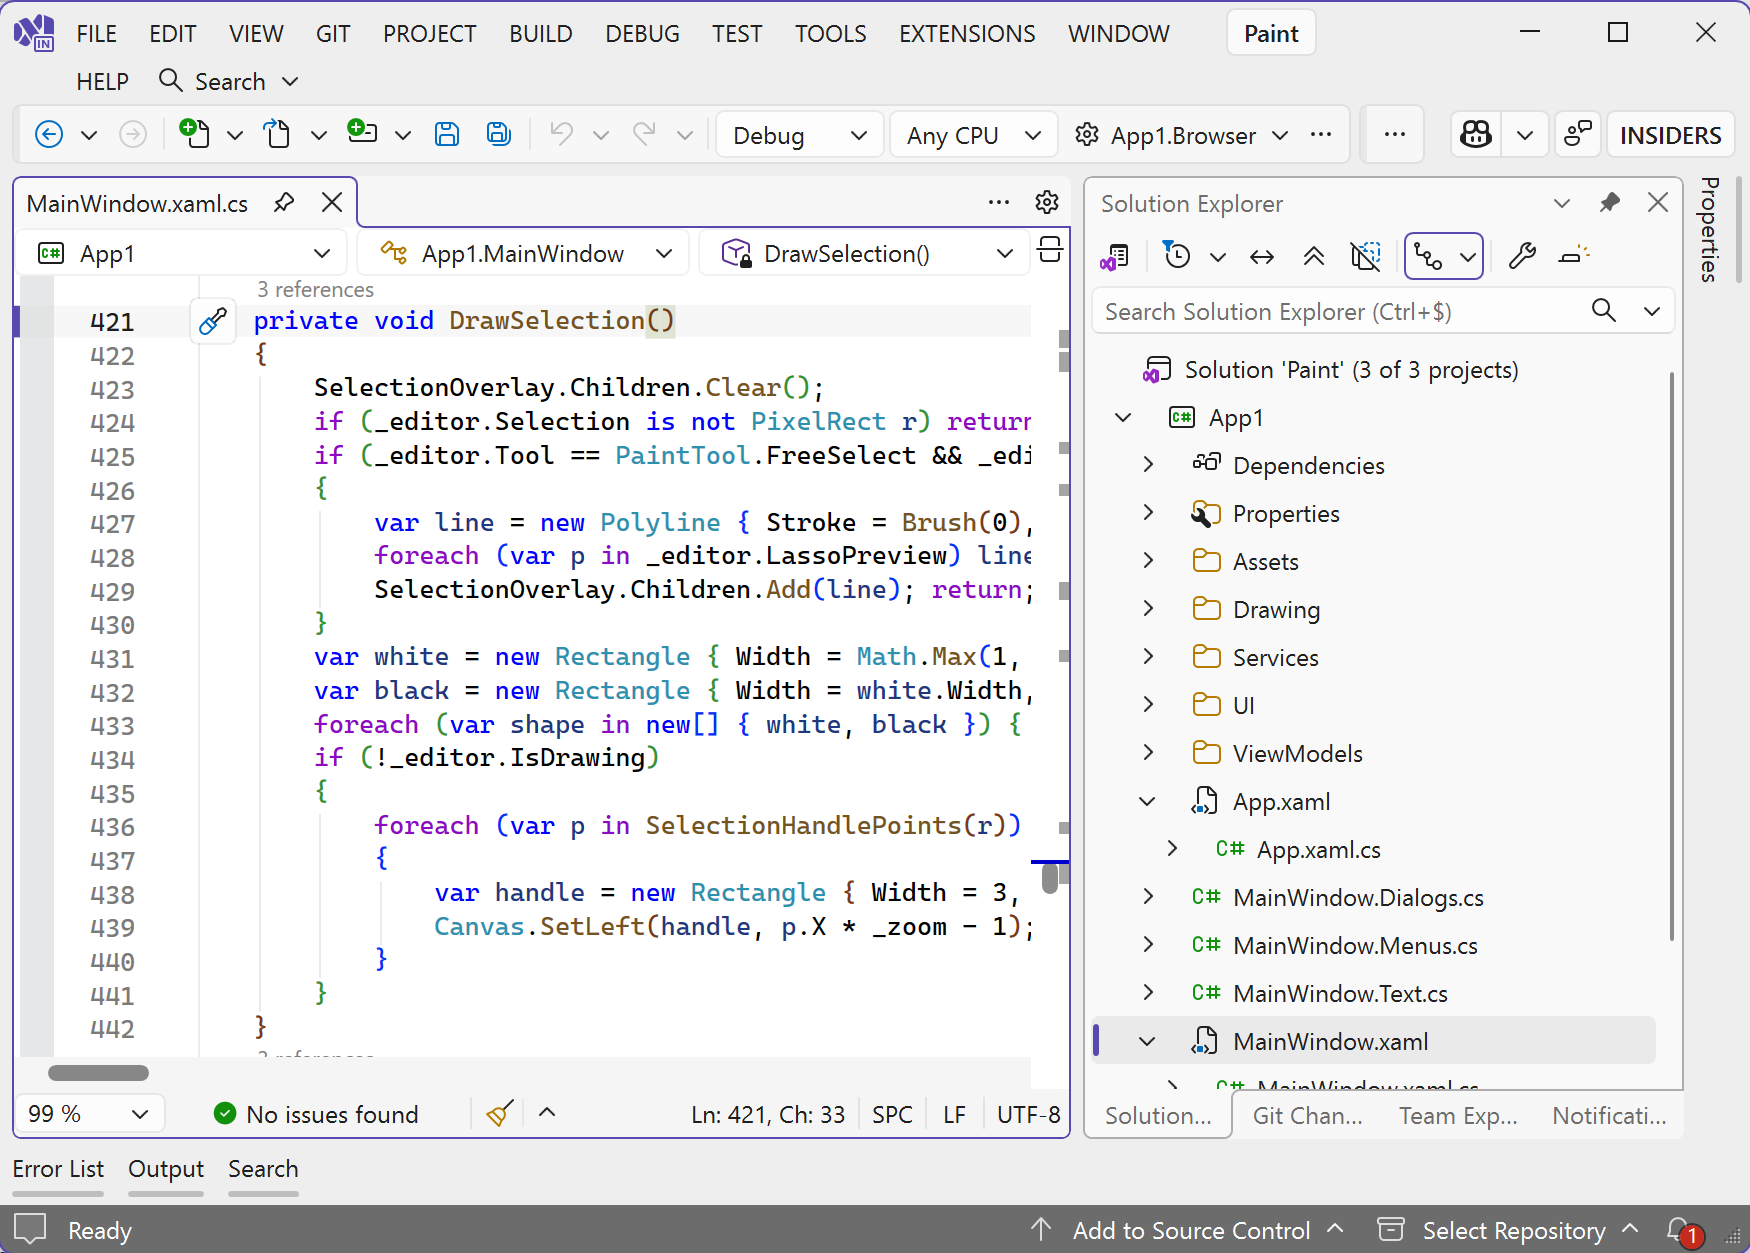Open editor settings gear icon
The height and width of the screenshot is (1253, 1750).
[x=1047, y=202]
